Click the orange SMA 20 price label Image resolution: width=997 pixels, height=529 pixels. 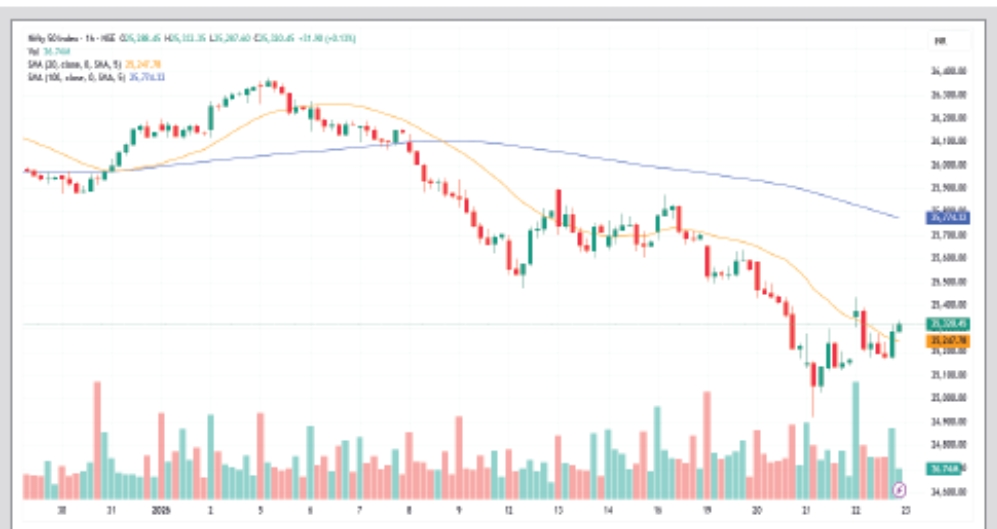pyautogui.click(x=945, y=341)
